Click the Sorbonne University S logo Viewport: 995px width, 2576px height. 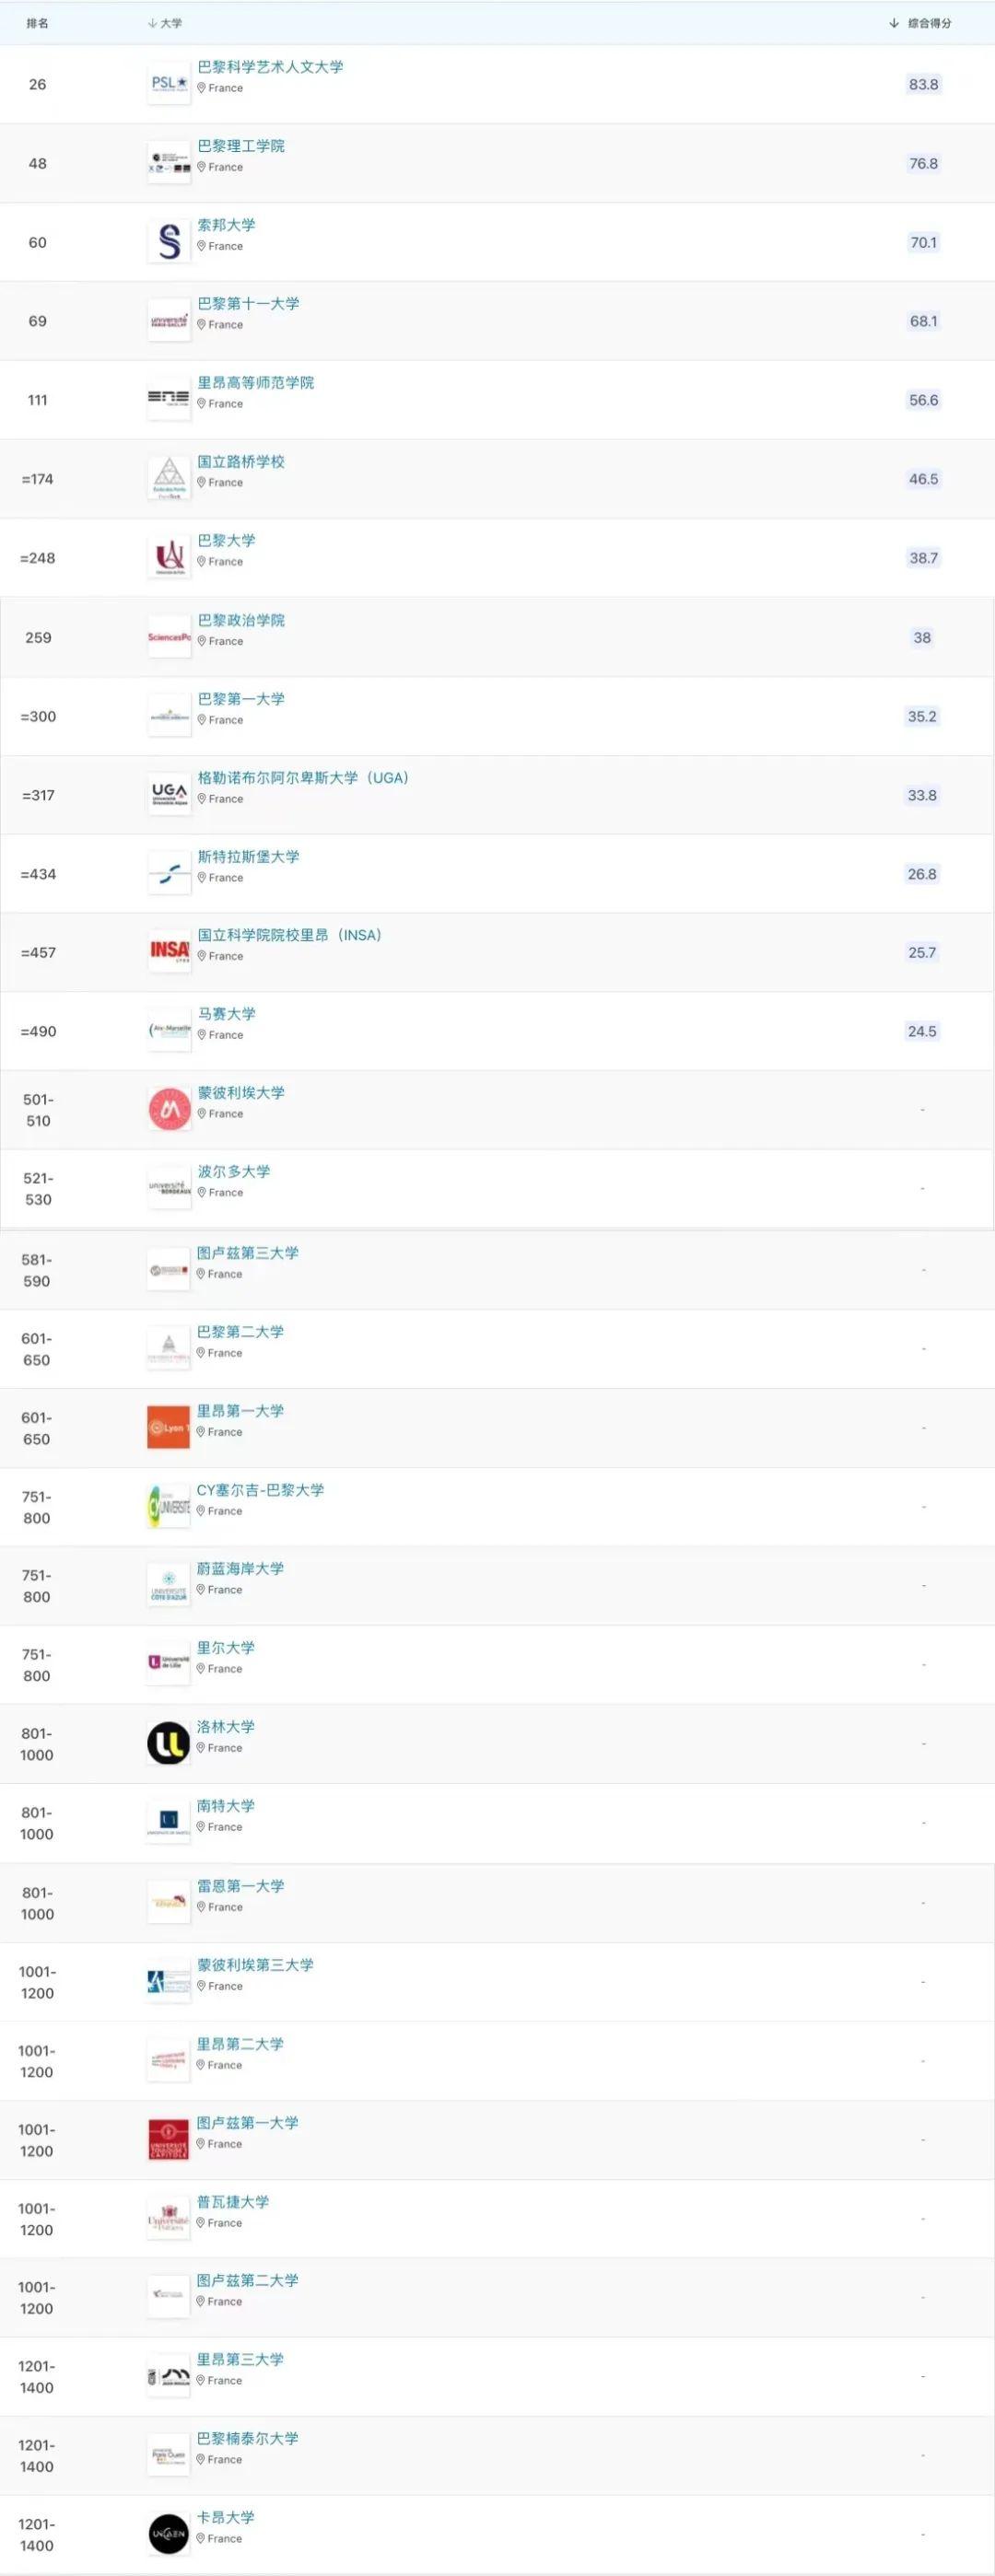point(169,242)
